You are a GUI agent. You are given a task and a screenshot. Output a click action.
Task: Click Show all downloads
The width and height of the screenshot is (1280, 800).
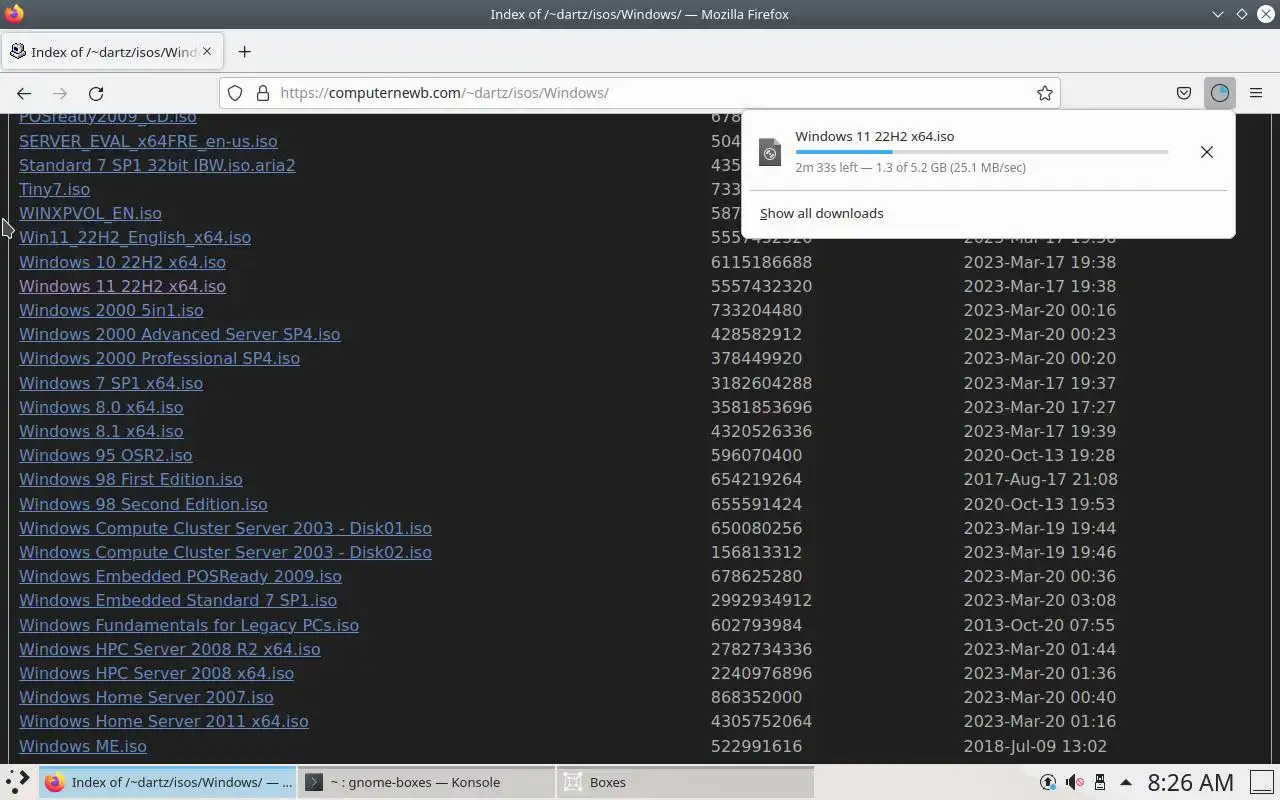[x=821, y=213]
